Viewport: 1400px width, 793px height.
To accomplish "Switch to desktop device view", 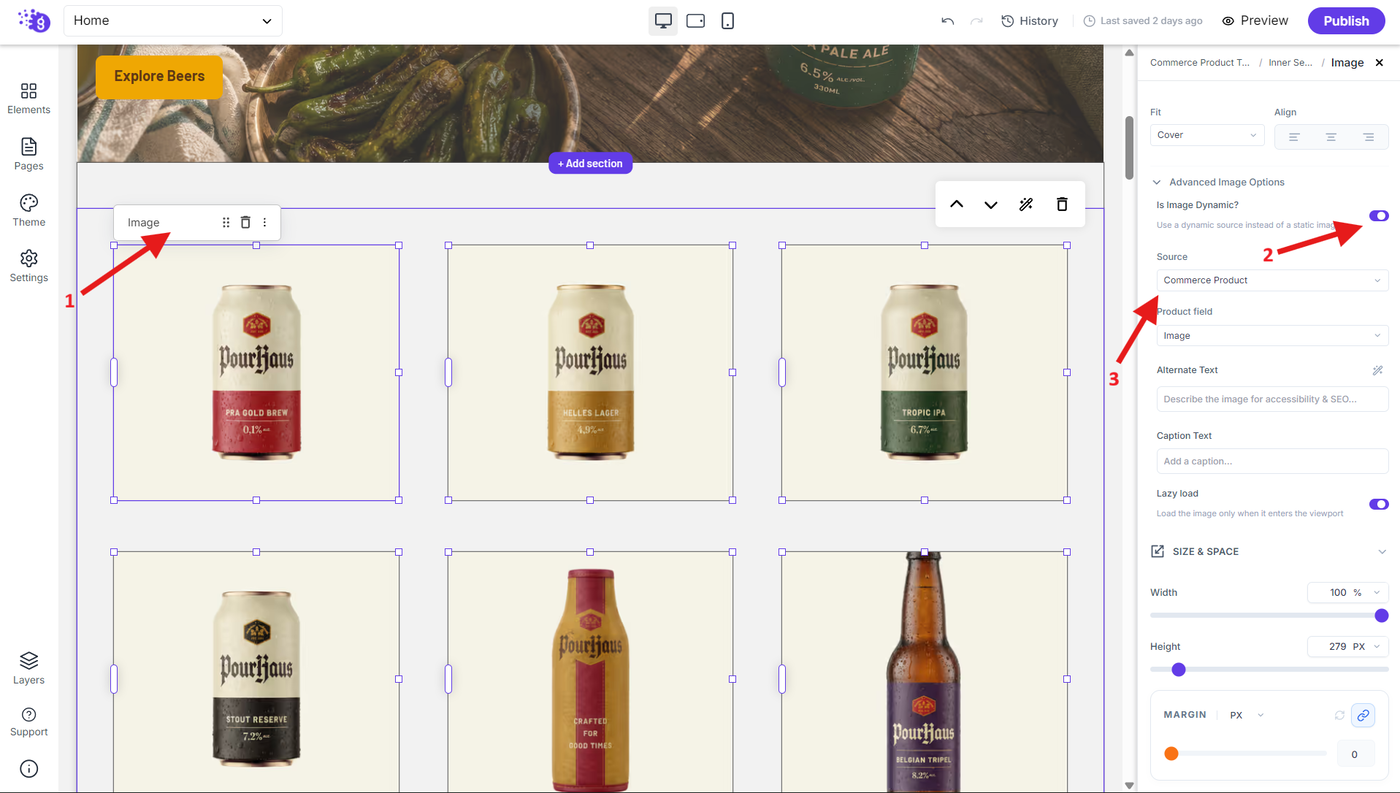I will click(x=663, y=21).
